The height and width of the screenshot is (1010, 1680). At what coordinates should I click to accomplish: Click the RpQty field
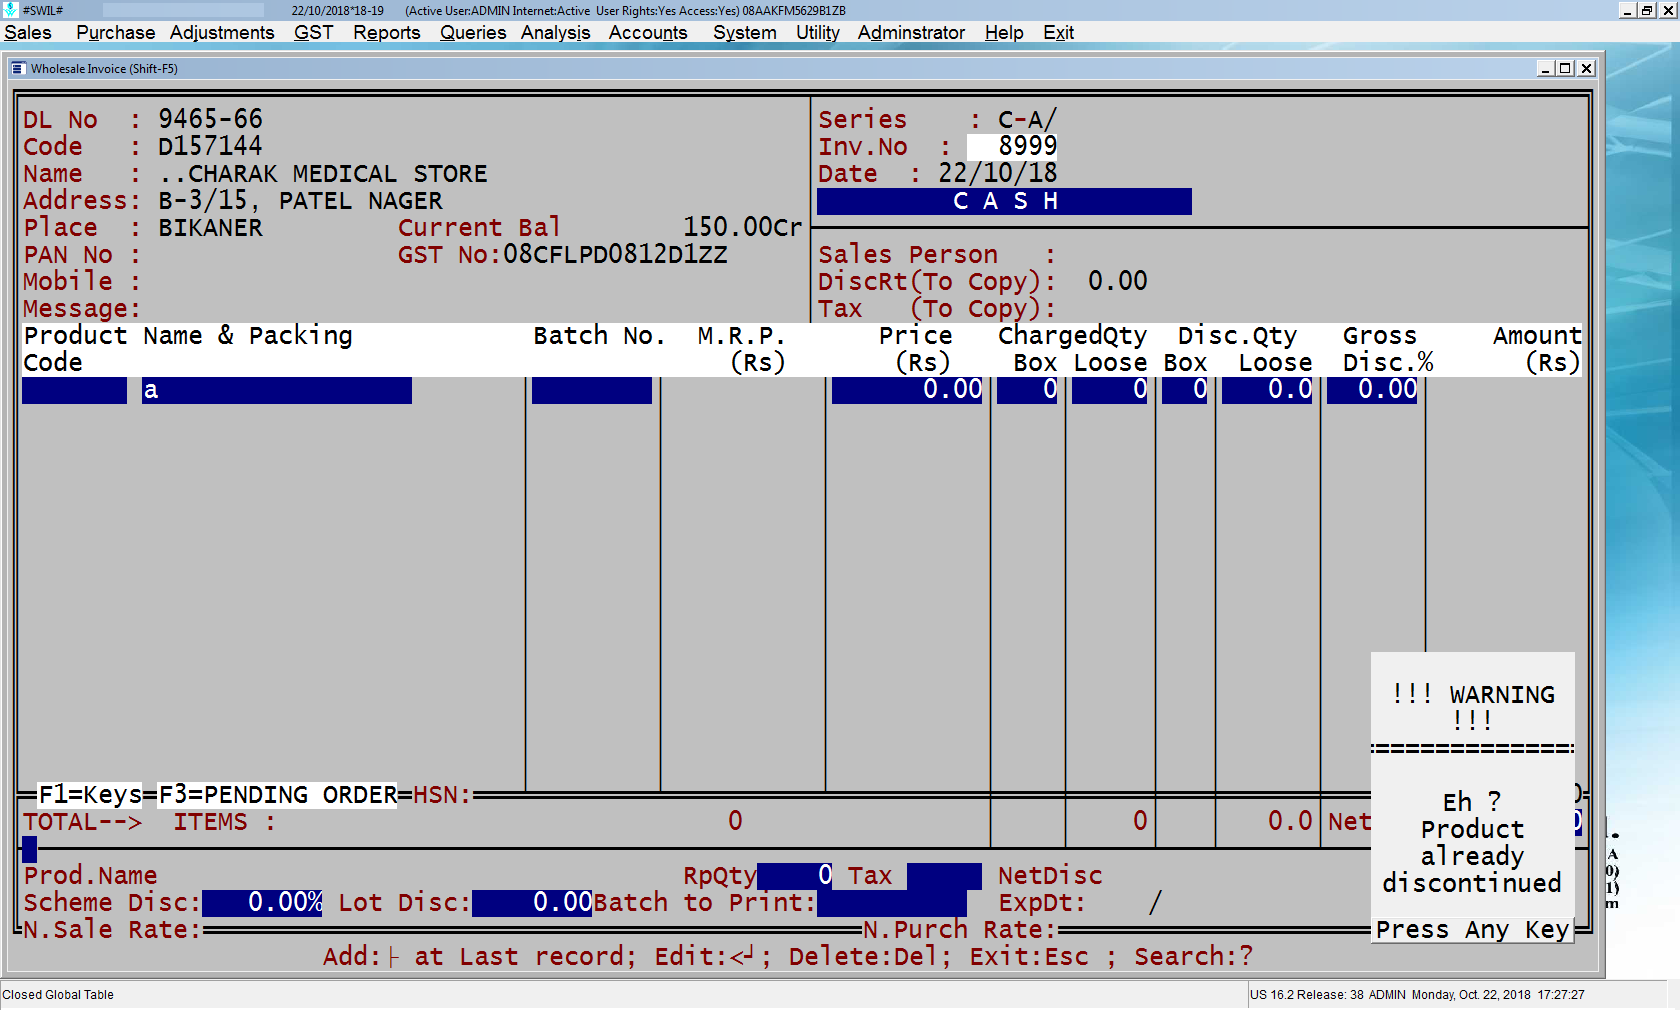795,876
